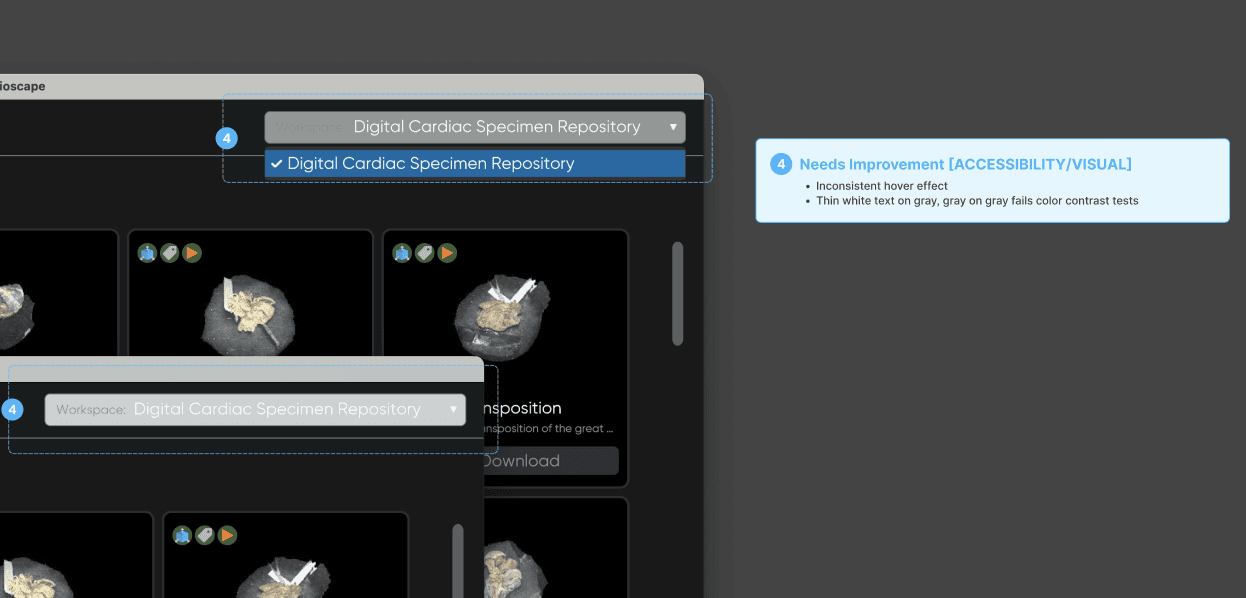The image size is (1246, 598).
Task: Click Download button on the transposition card
Action: (x=551, y=461)
